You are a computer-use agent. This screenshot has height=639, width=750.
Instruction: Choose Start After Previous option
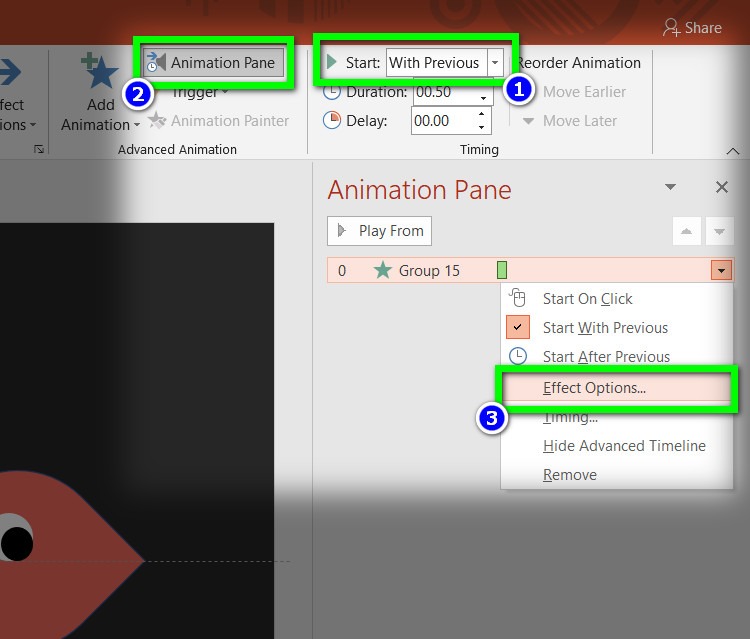point(606,357)
